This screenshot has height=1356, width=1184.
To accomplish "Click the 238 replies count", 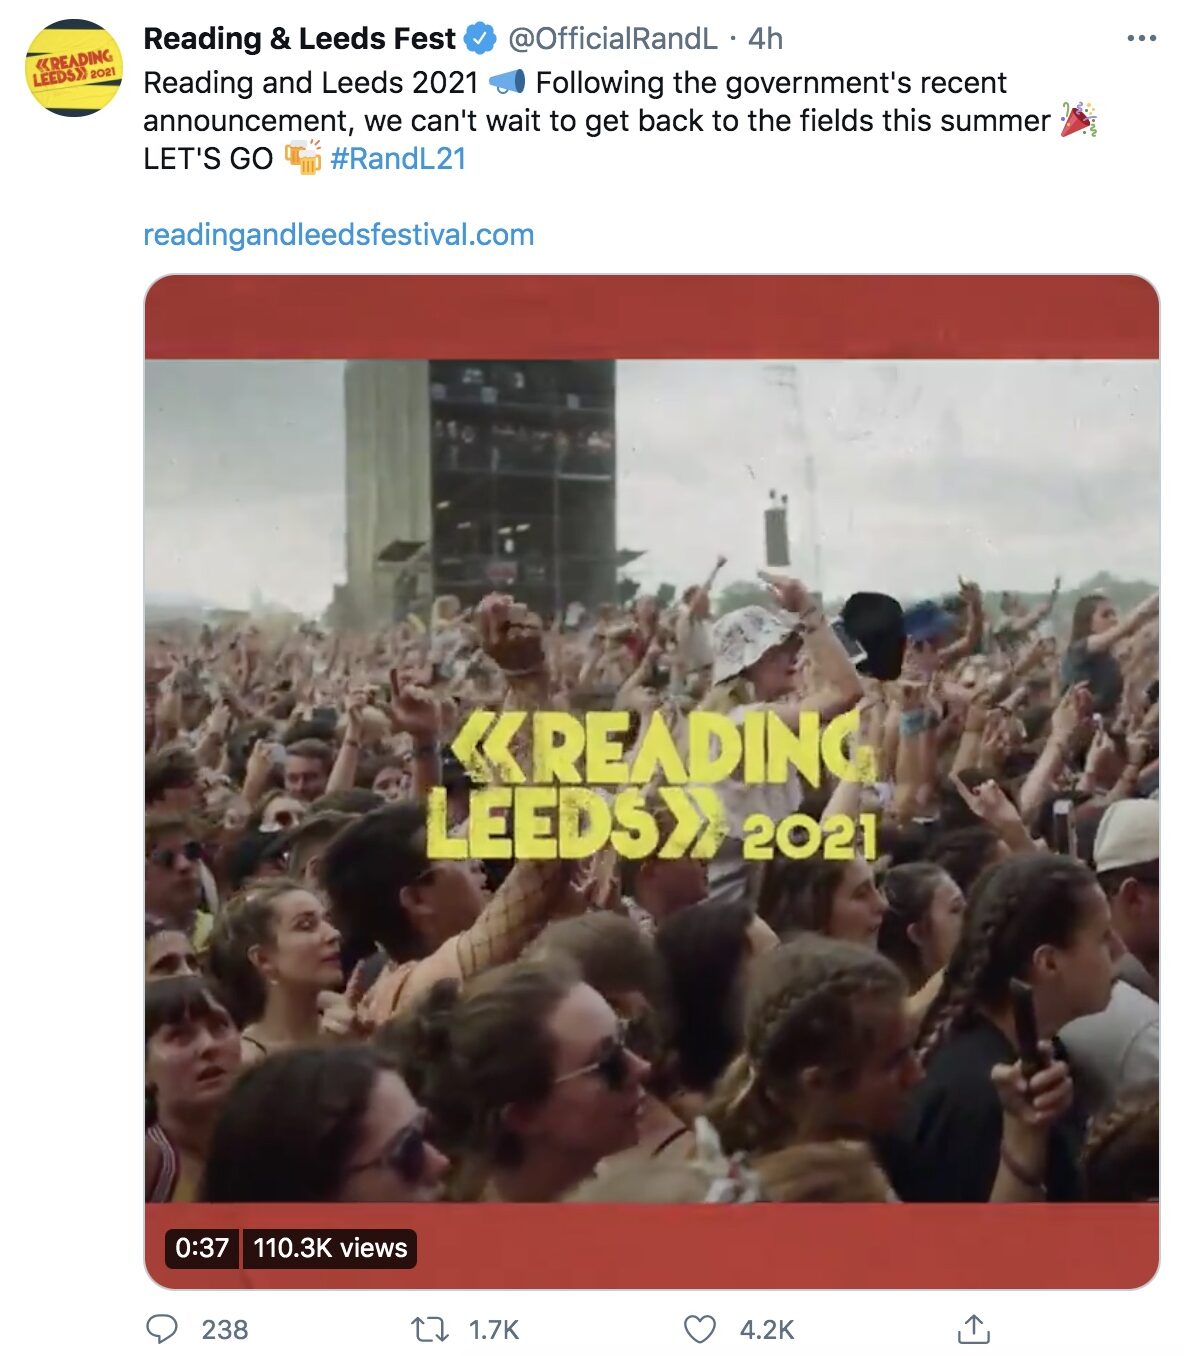I will click(x=224, y=1329).
